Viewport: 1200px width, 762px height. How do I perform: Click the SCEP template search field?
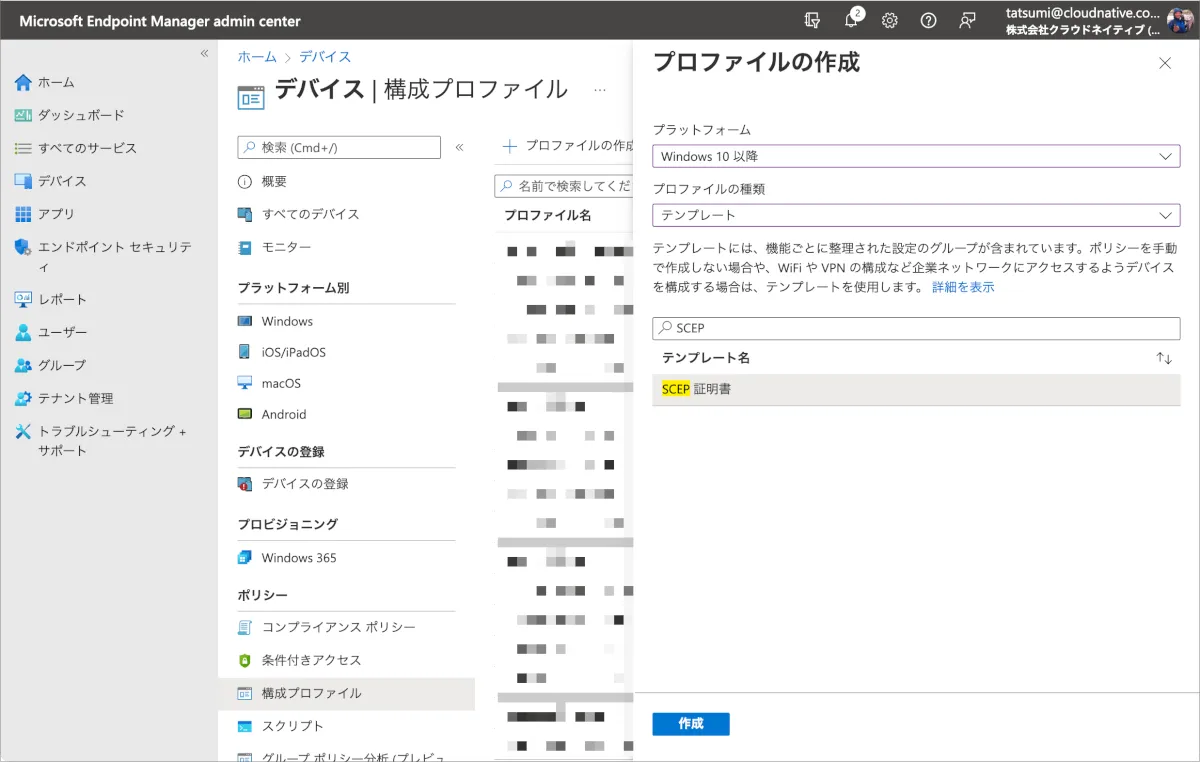pyautogui.click(x=915, y=328)
